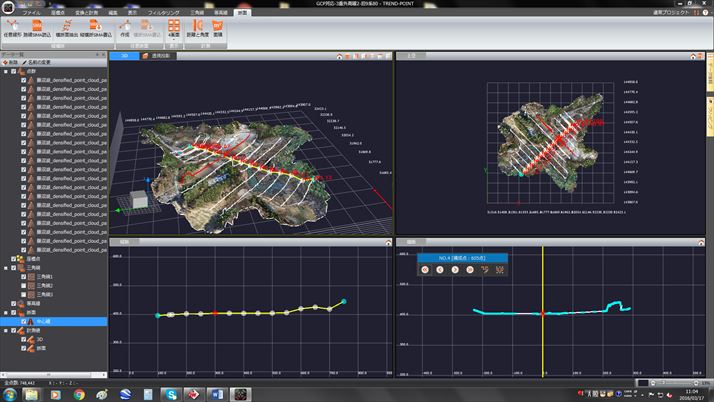714x402 pixels.
Task: Open the フィルタリング ribbon tab
Action: (x=163, y=13)
